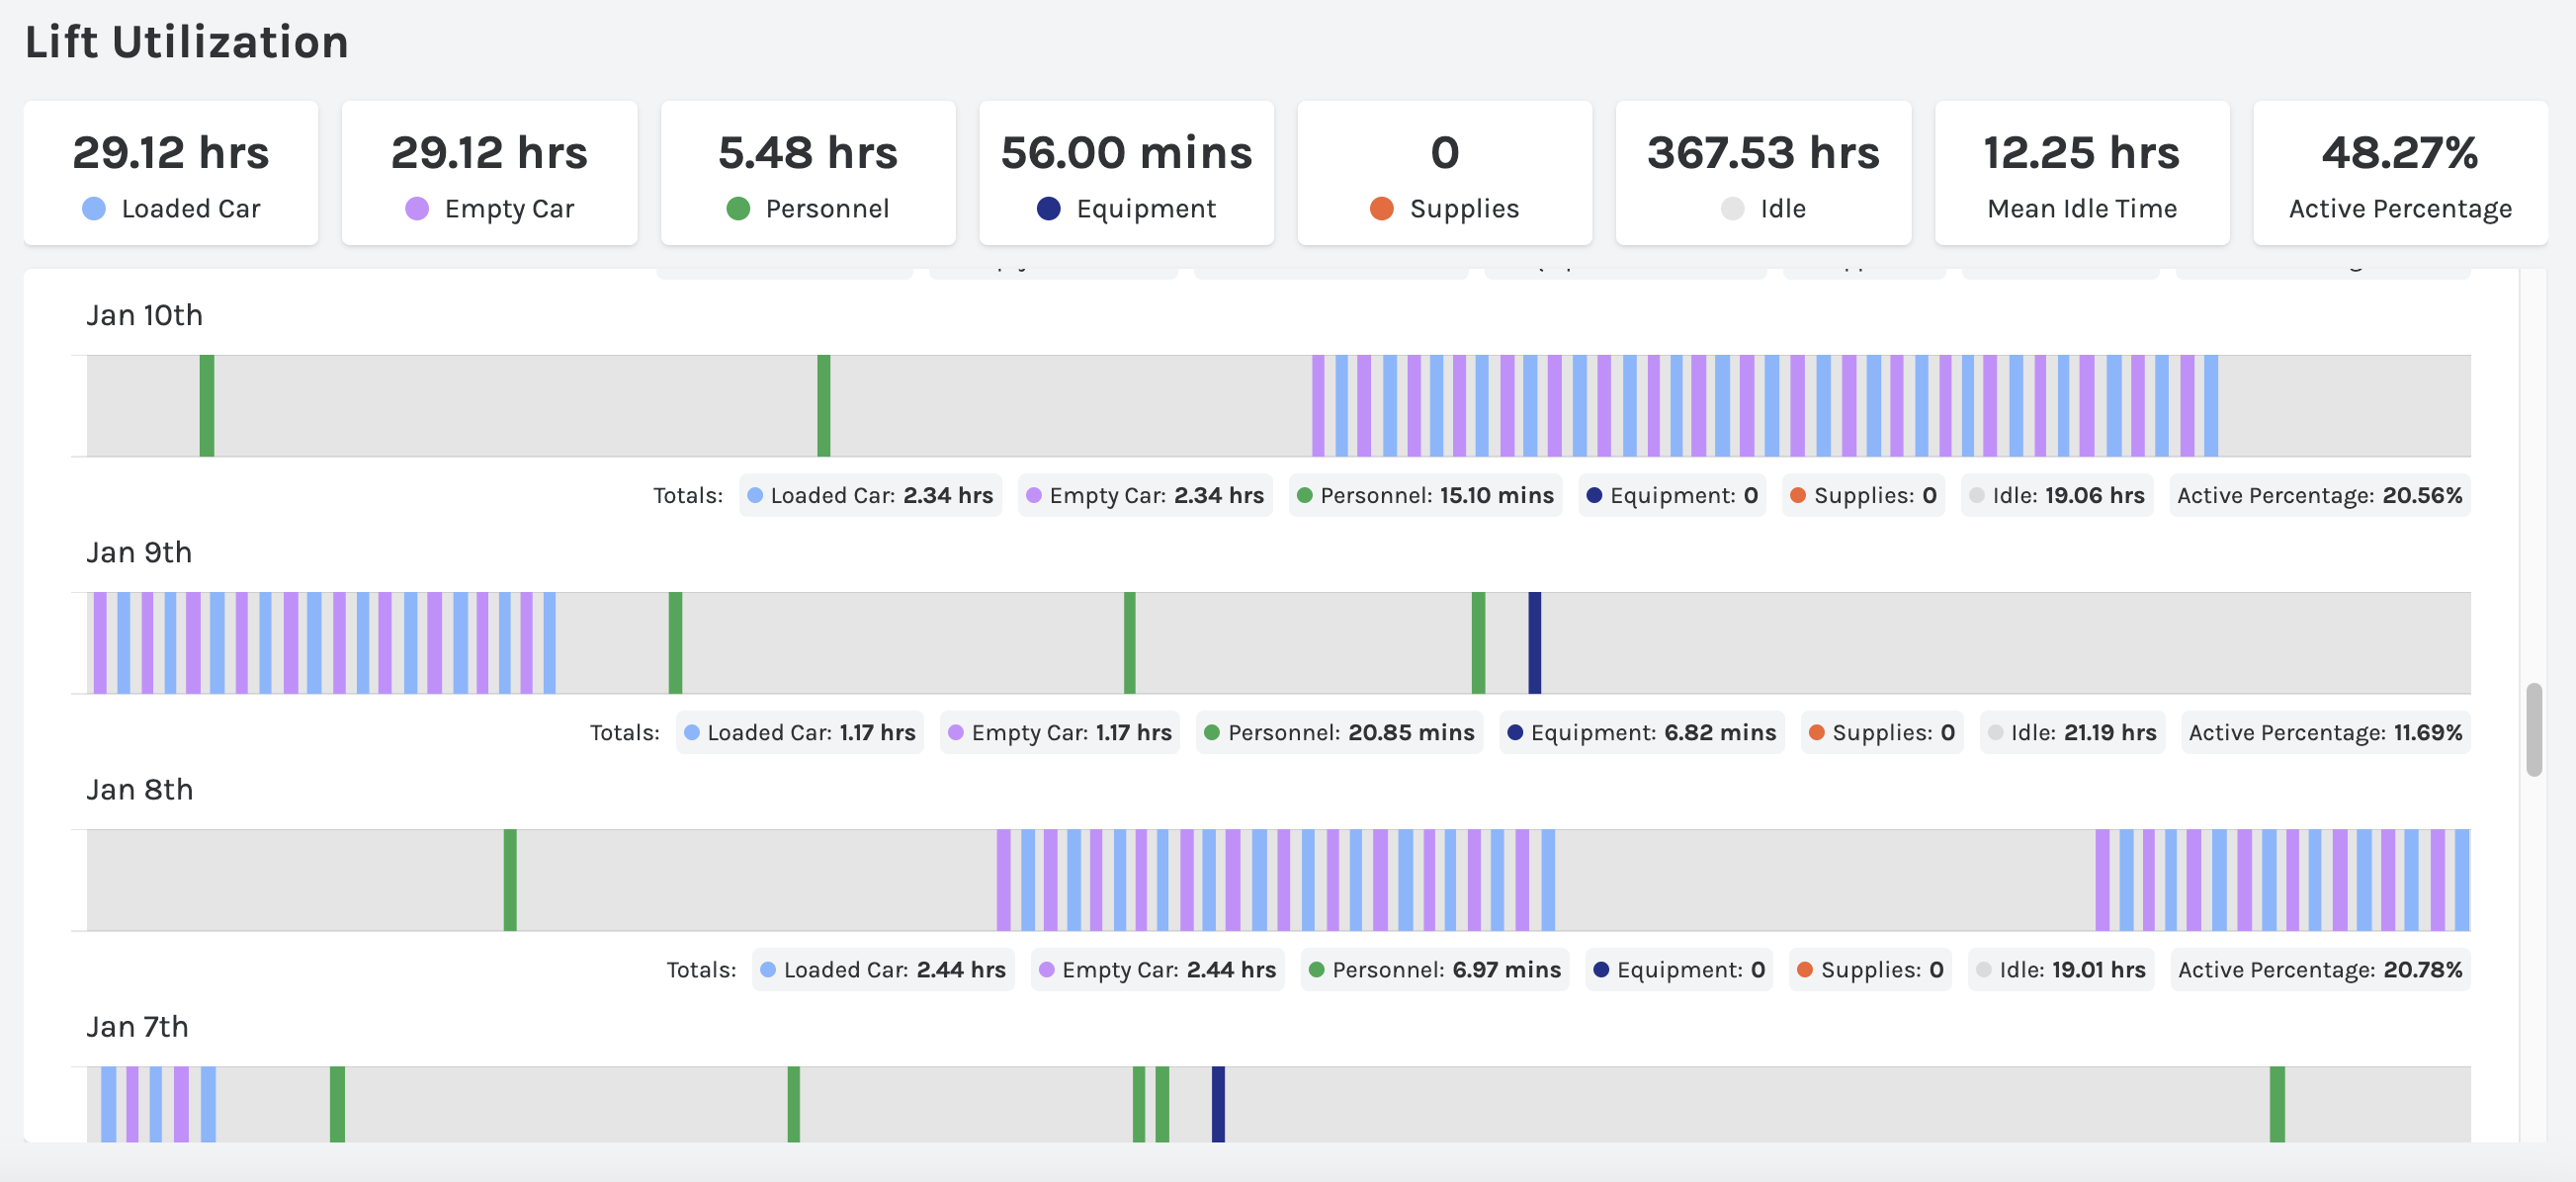
Task: Open the Mean Idle Time card
Action: click(x=2081, y=173)
